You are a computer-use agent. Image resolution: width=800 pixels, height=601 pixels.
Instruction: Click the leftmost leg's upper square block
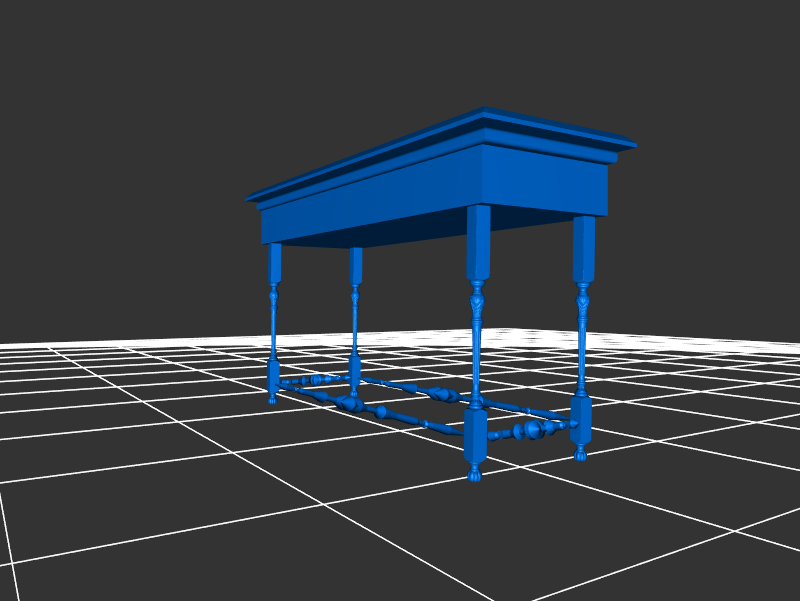[275, 262]
